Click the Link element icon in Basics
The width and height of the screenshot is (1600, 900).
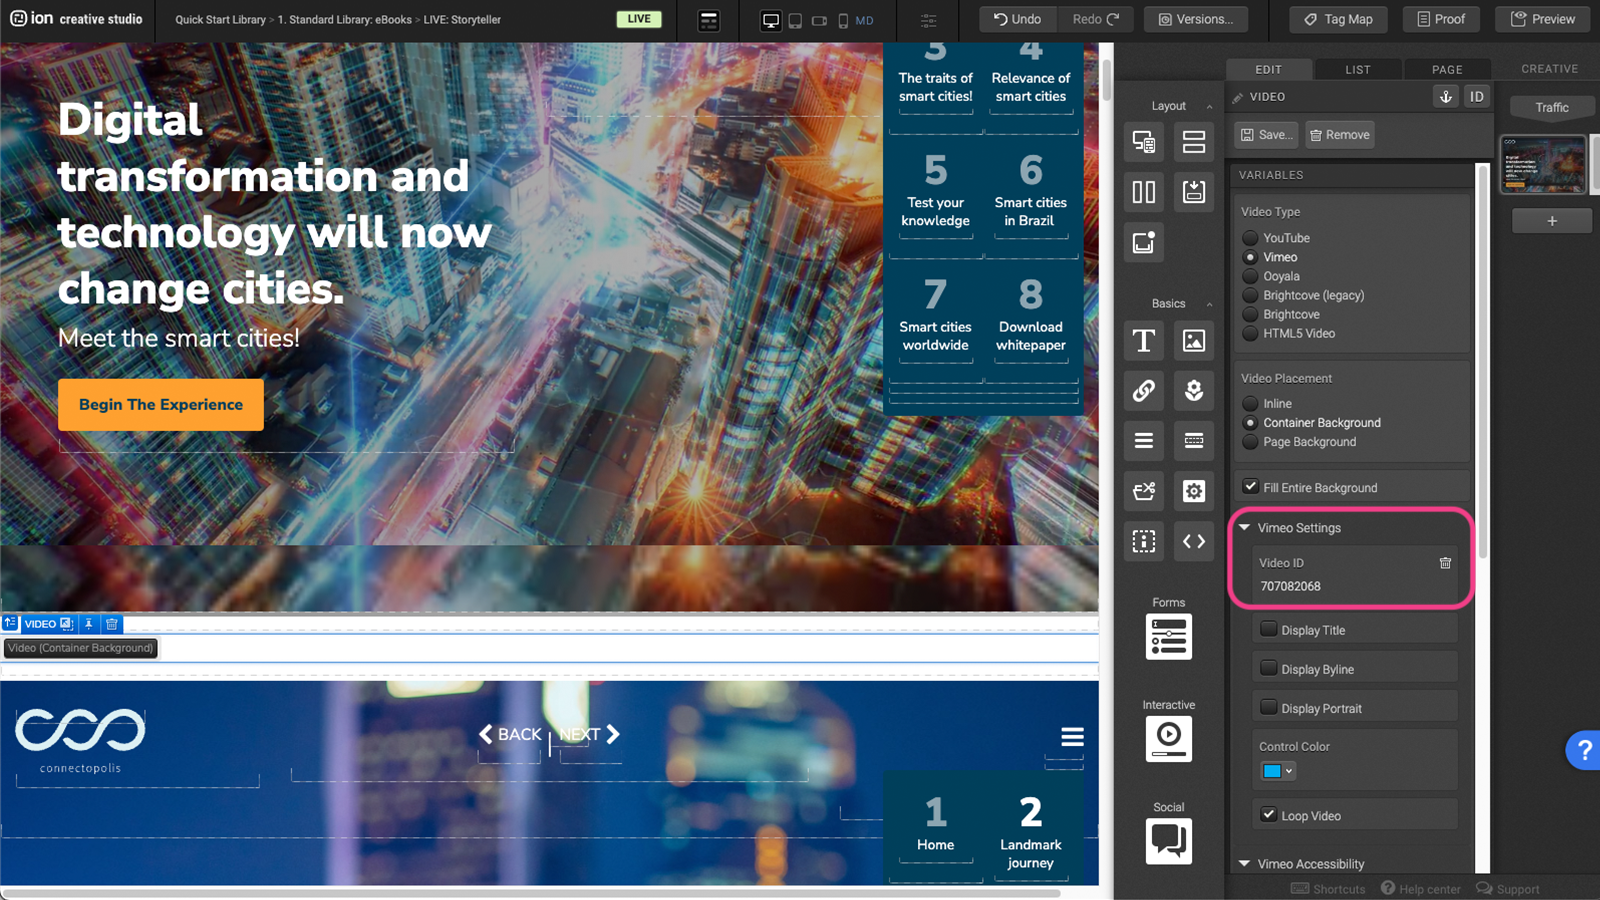pyautogui.click(x=1144, y=391)
